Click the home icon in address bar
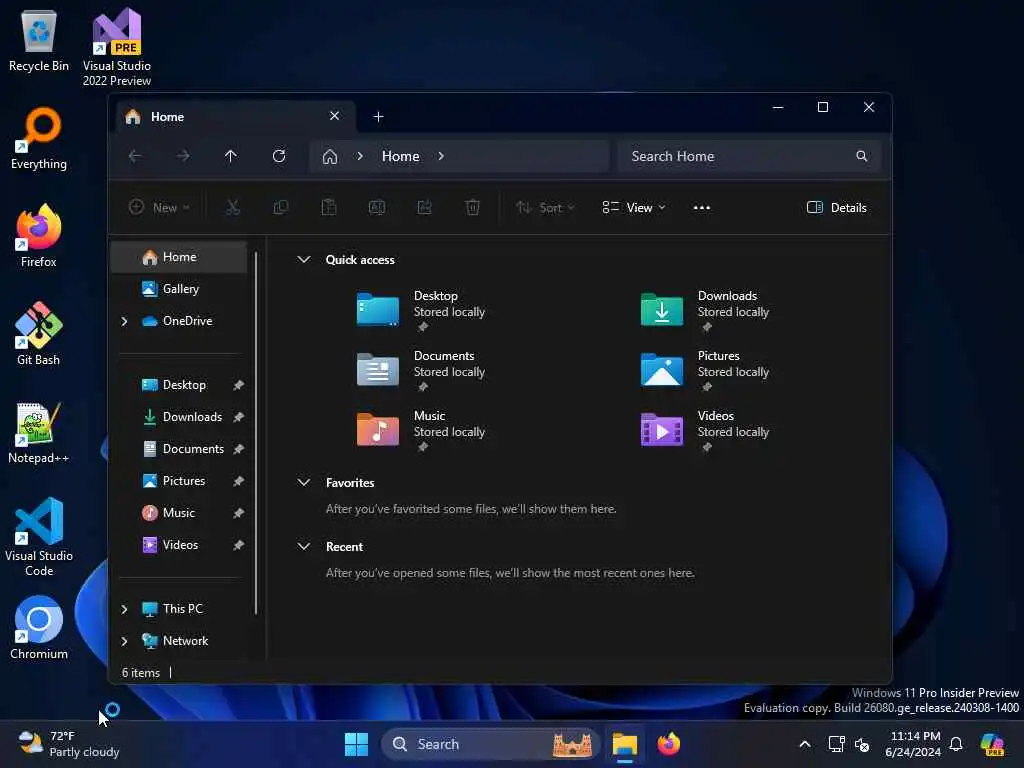 point(330,157)
